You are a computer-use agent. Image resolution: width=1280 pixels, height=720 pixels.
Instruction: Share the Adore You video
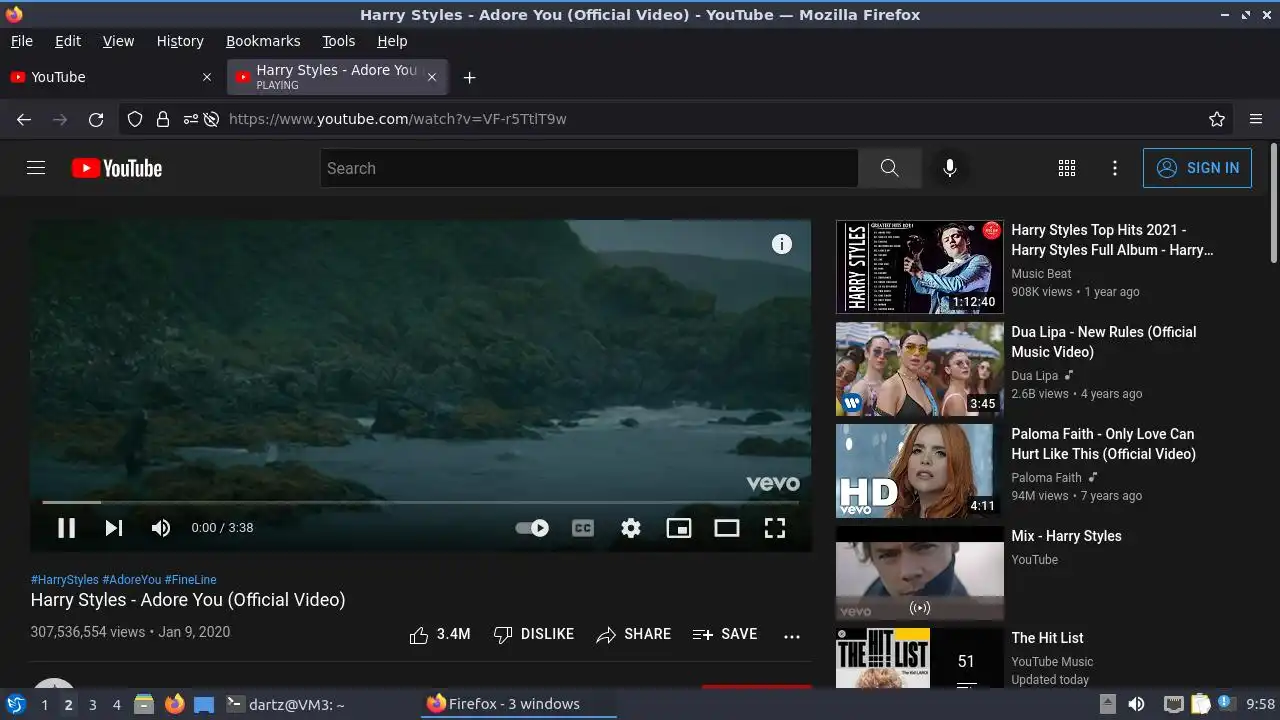coord(634,634)
